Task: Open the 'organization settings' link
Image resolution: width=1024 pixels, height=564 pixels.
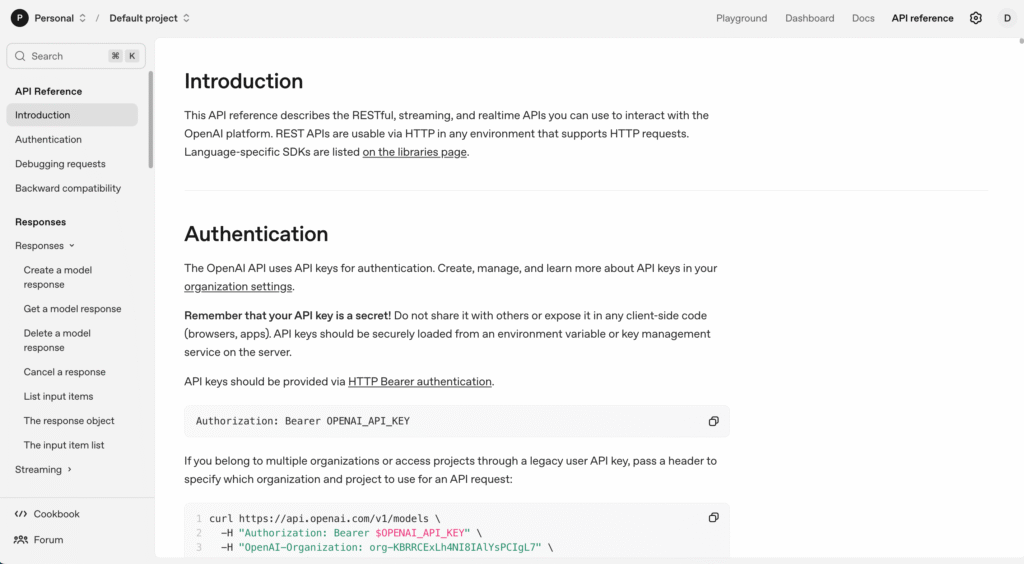Action: coord(238,286)
